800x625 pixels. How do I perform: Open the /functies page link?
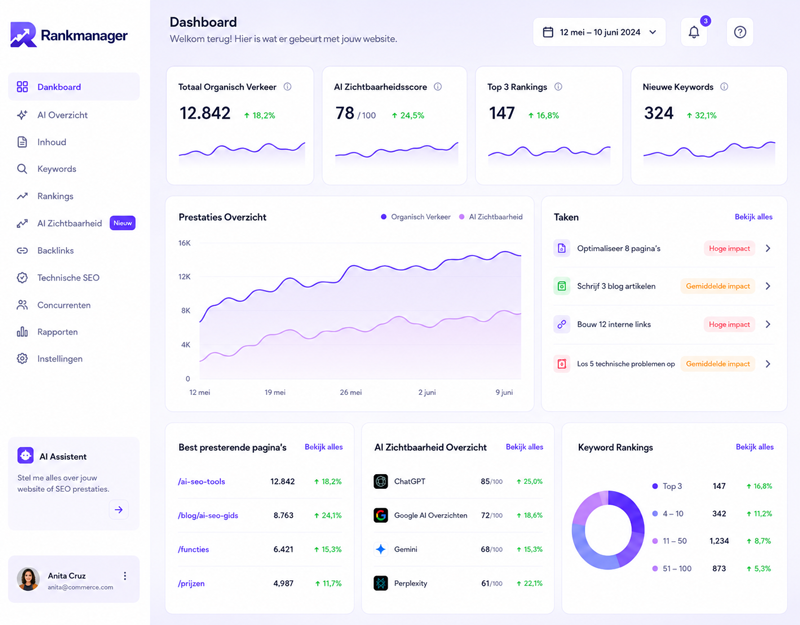tap(193, 549)
